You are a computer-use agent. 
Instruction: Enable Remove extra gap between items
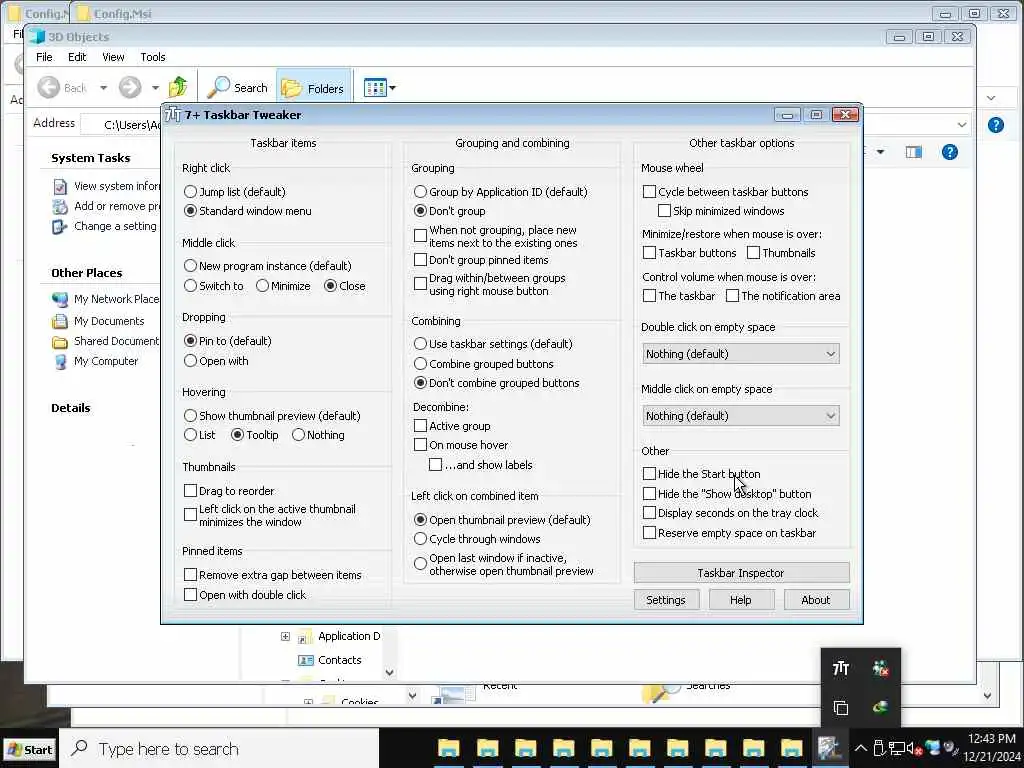click(x=190, y=575)
